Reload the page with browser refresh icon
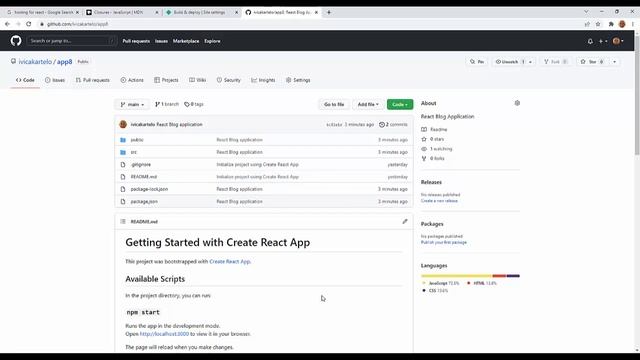The width and height of the screenshot is (640, 360). [x=29, y=24]
